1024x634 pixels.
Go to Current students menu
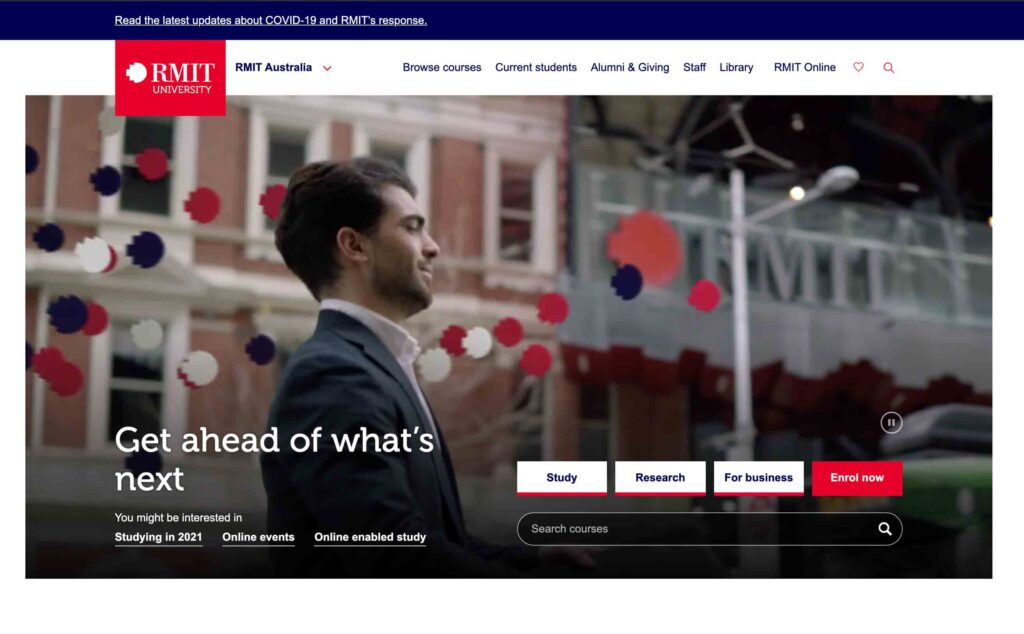tap(536, 67)
